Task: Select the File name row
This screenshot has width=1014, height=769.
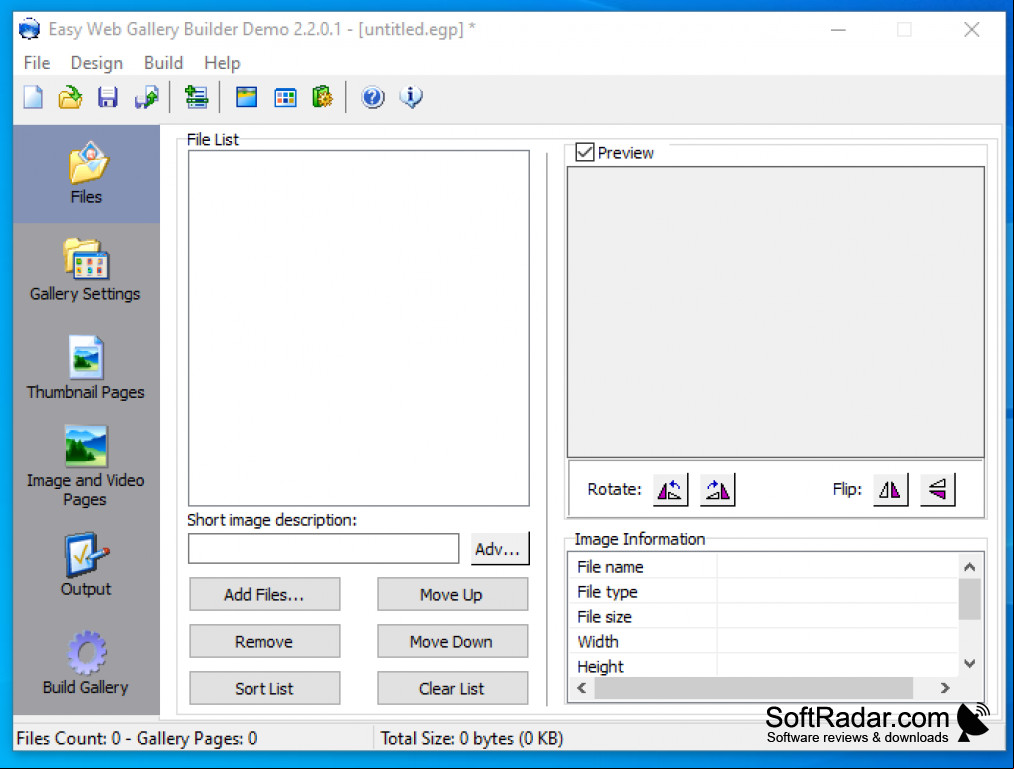Action: 764,567
